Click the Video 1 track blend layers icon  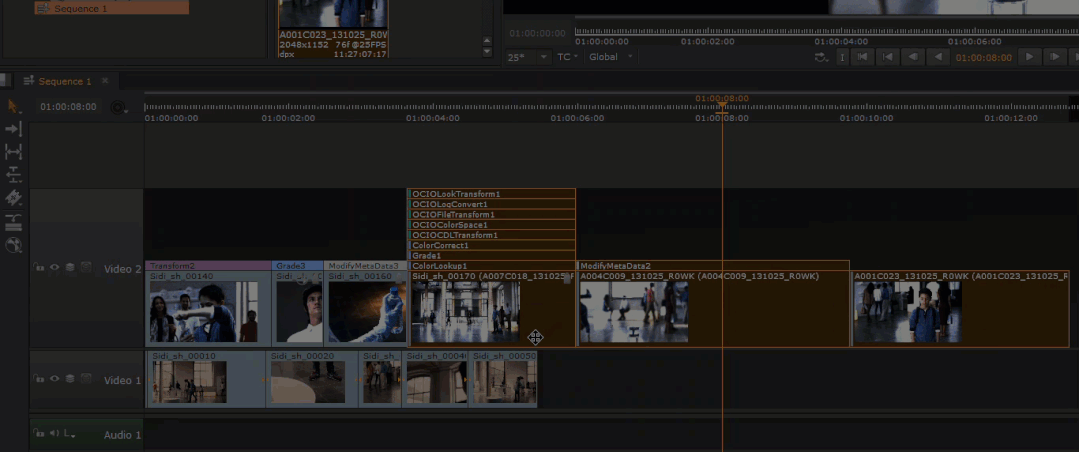(70, 379)
